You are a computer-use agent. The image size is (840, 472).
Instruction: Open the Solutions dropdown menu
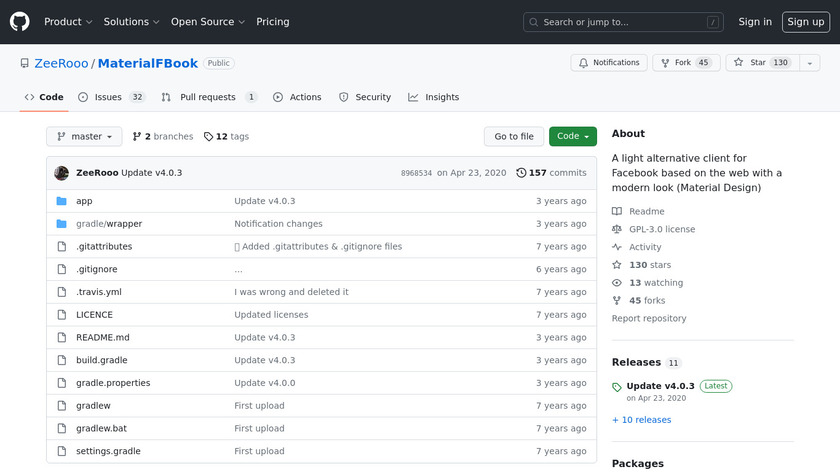click(131, 22)
